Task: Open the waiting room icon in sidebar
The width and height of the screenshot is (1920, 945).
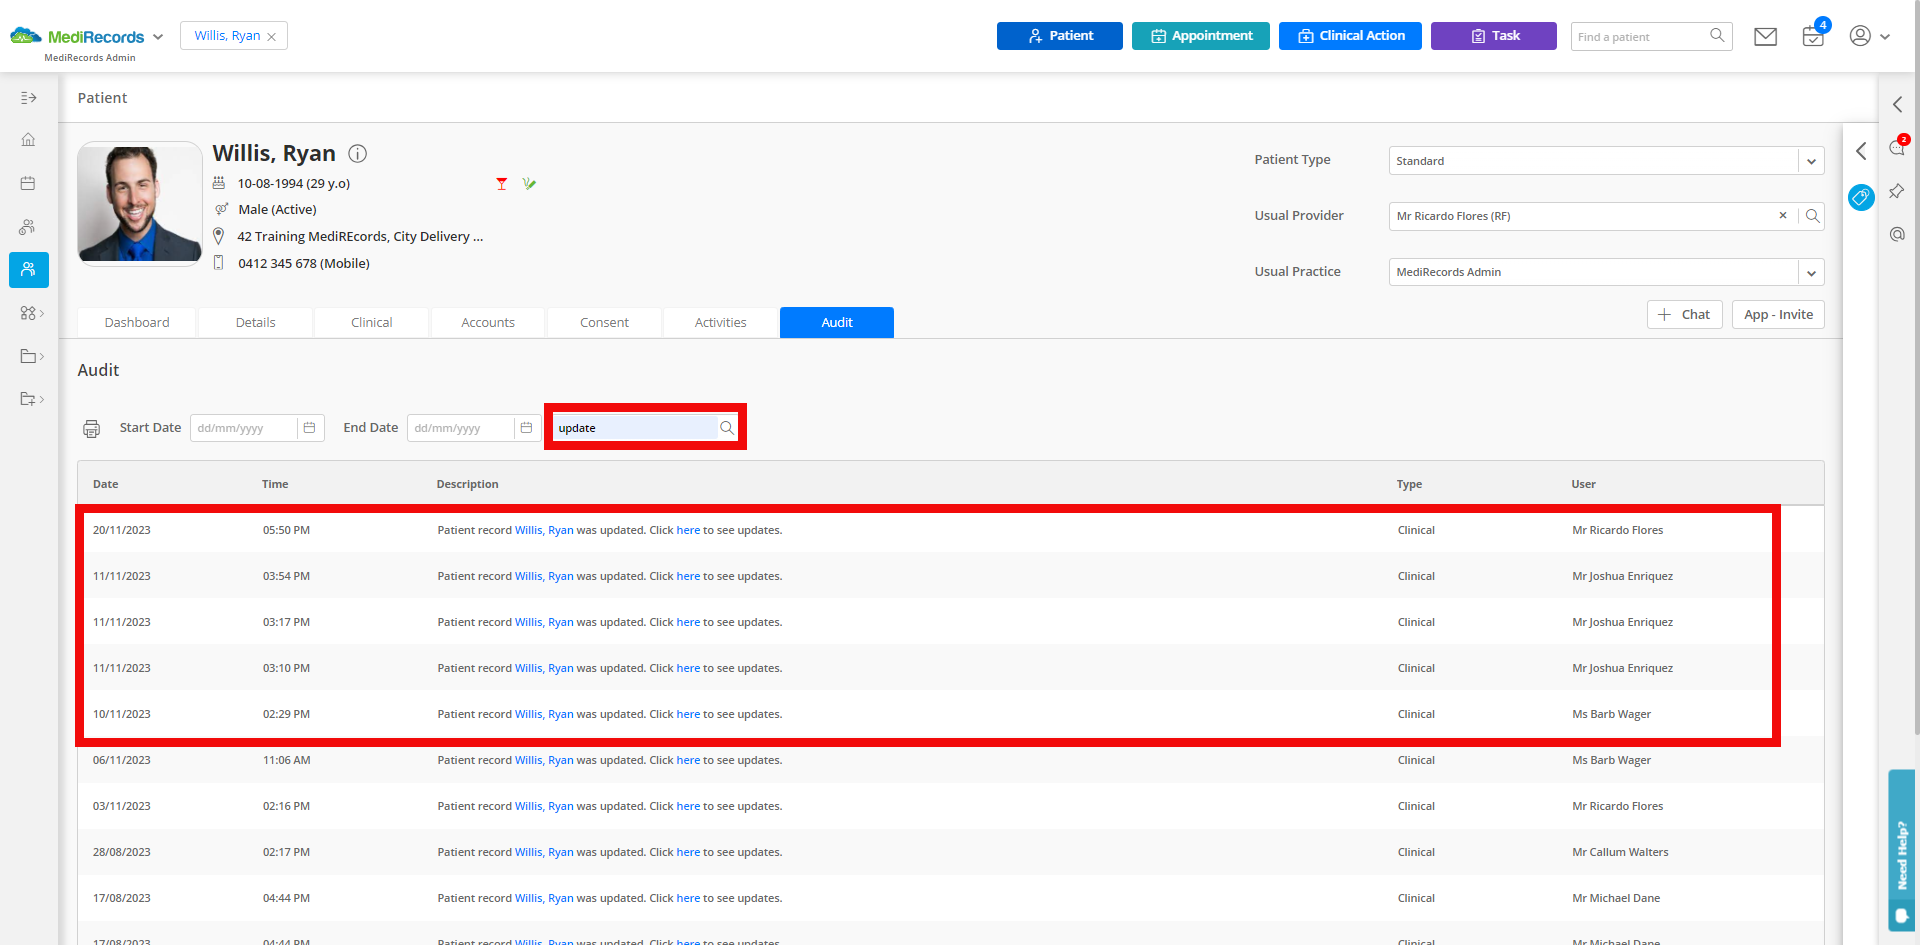Action: [x=28, y=226]
